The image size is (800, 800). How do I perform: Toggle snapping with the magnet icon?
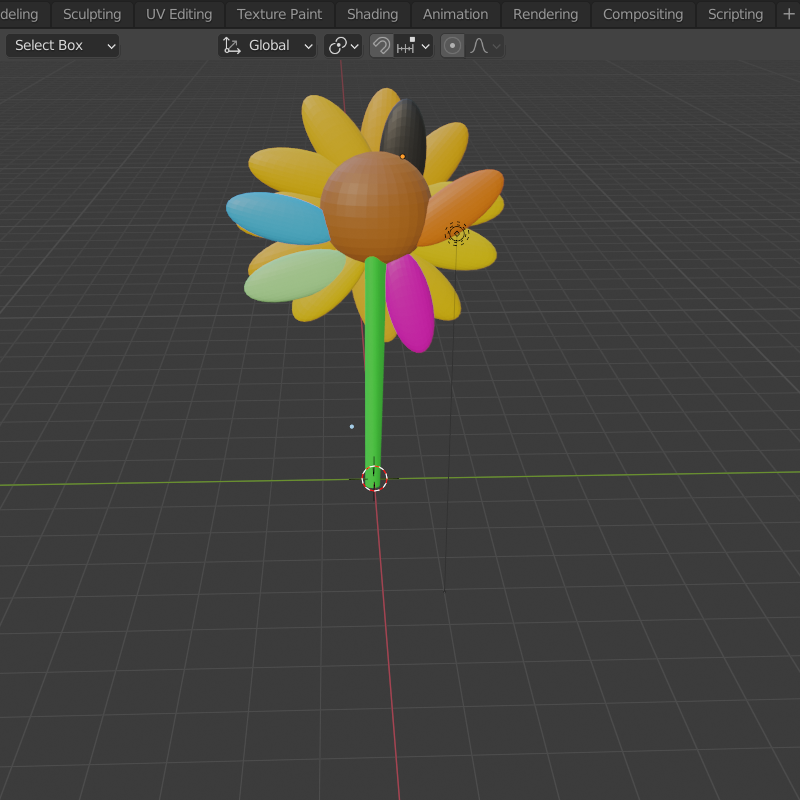click(381, 46)
